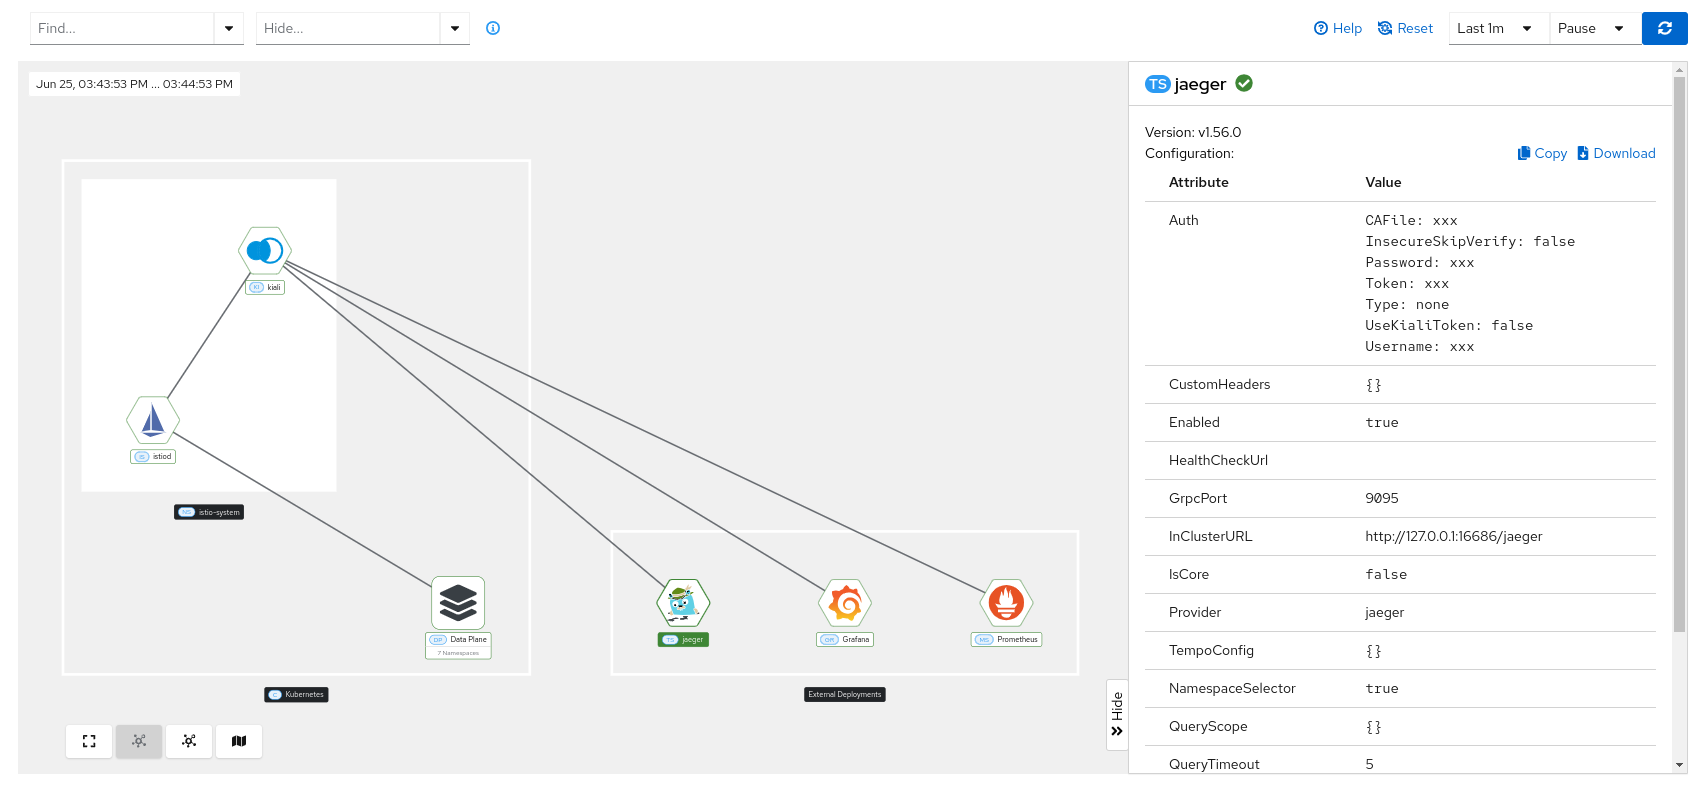
Task: Expand the Pause refresh interval dropdown
Action: (1594, 28)
